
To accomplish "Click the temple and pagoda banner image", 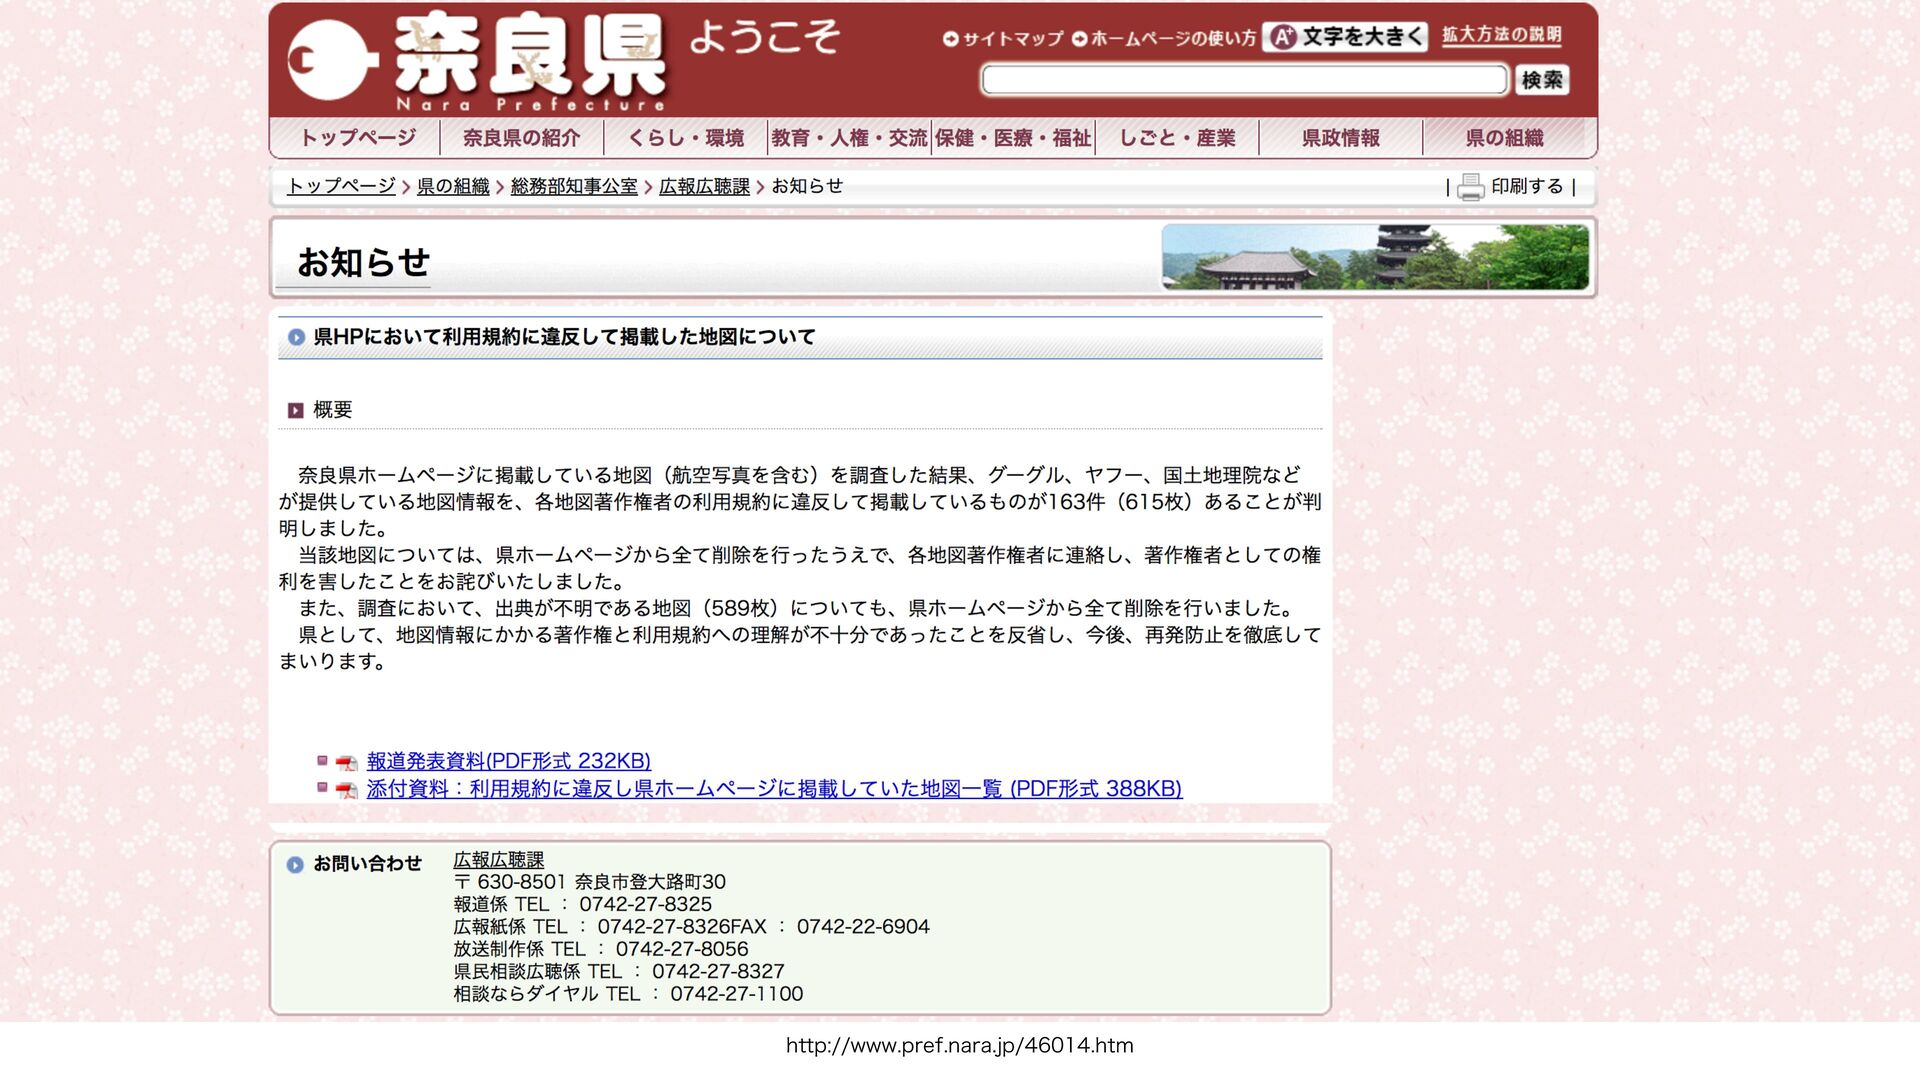I will pos(1375,257).
